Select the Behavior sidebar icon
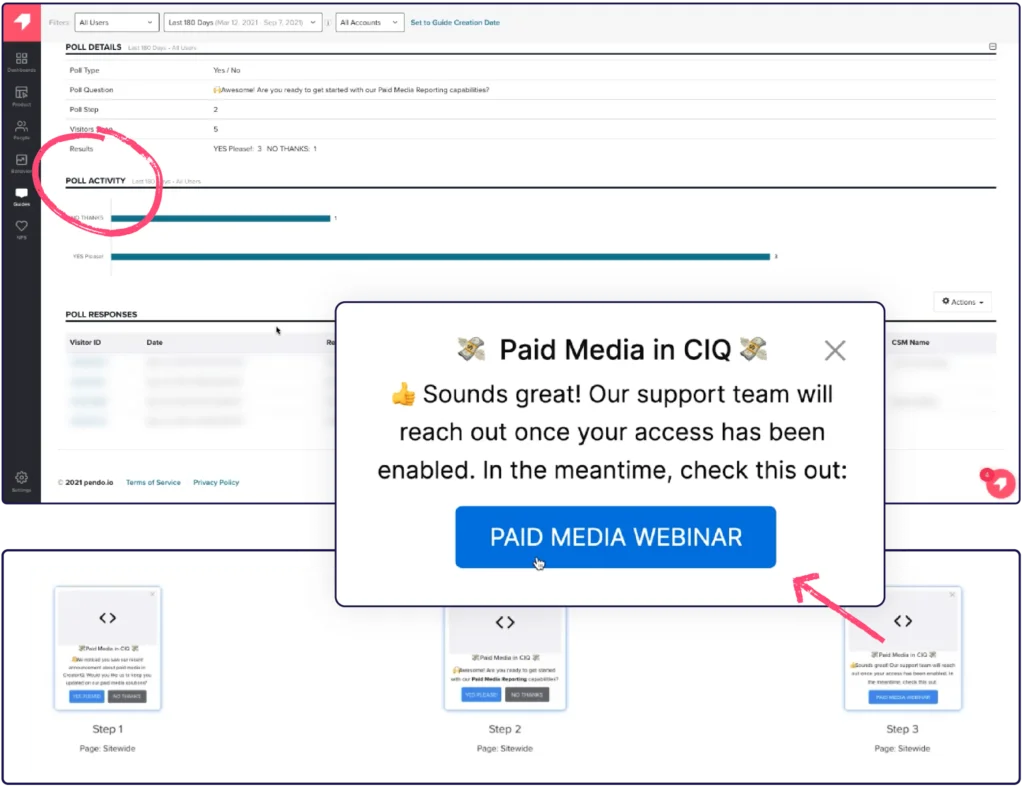The width and height of the screenshot is (1024, 787). [x=21, y=162]
